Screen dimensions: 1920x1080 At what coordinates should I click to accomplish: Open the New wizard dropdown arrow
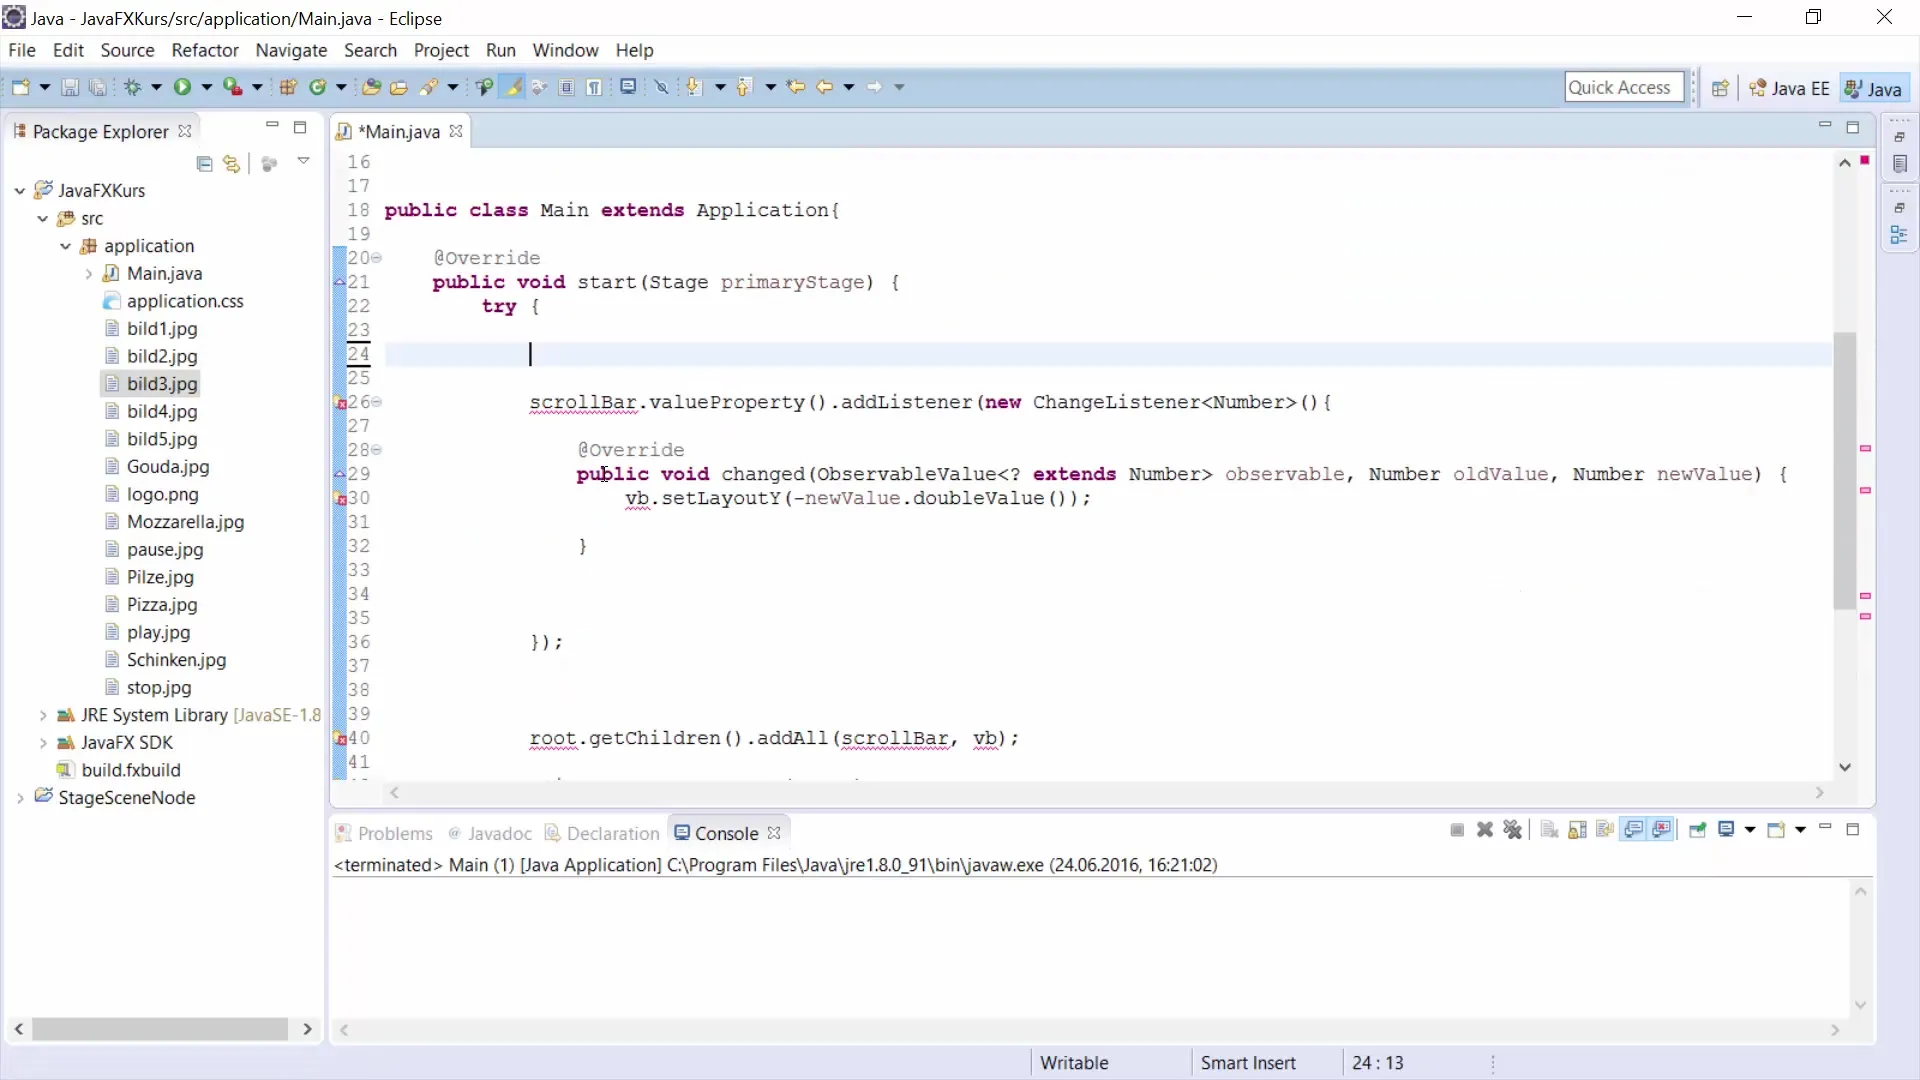[45, 87]
